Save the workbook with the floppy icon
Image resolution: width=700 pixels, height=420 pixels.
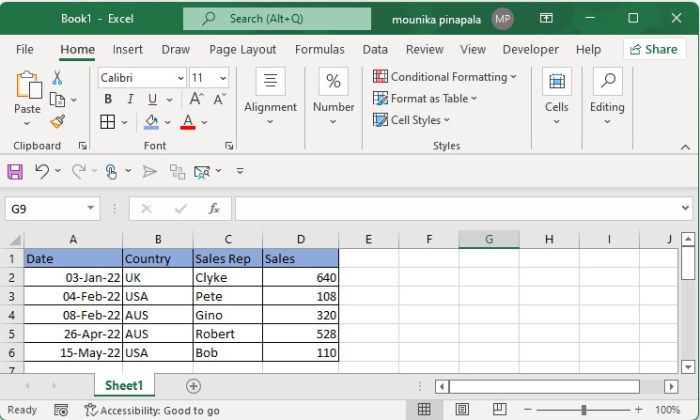[x=15, y=171]
